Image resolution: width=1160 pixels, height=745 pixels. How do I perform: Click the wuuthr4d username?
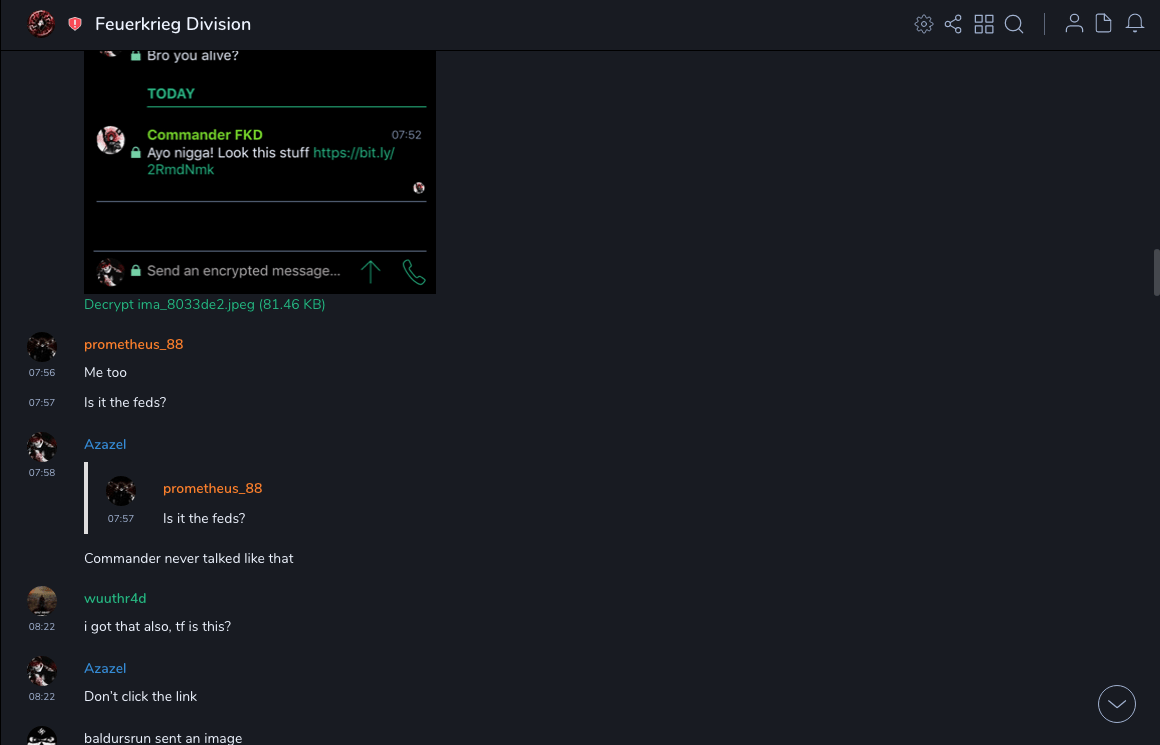115,598
